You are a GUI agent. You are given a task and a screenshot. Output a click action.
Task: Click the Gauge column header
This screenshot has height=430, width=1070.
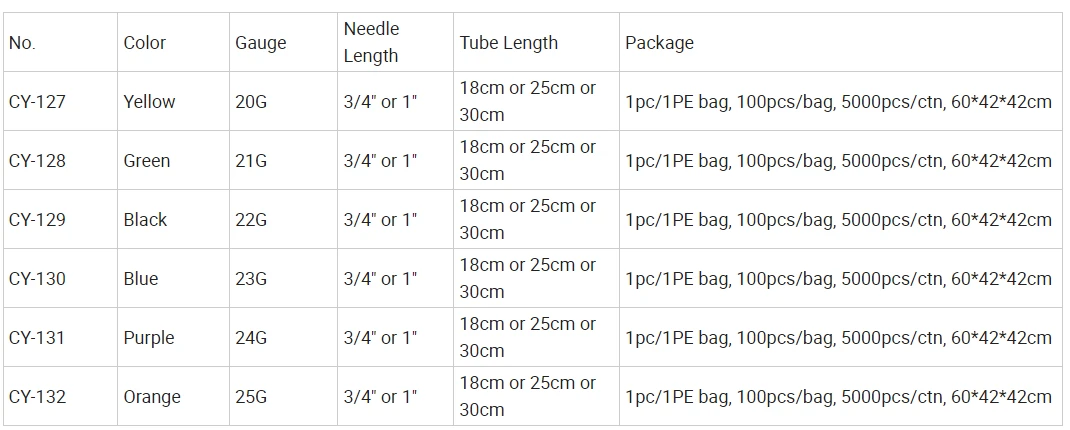point(283,42)
